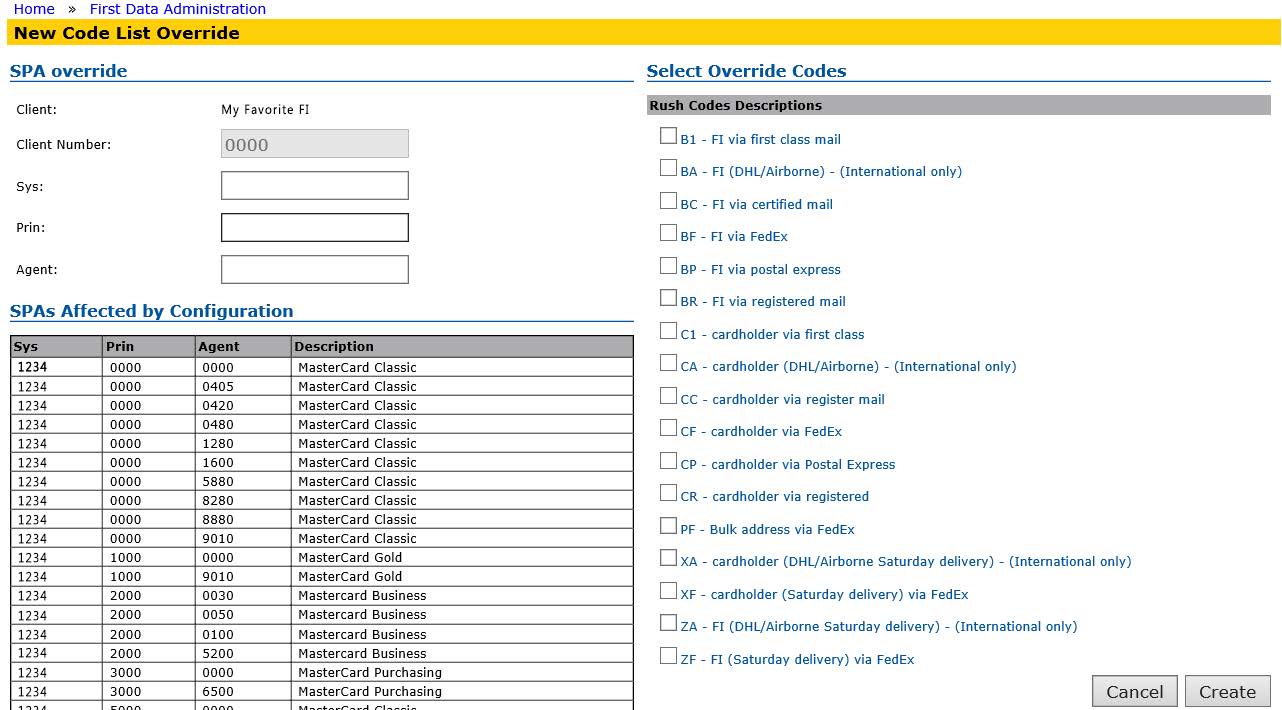The height and width of the screenshot is (710, 1282).
Task: Check BR - FI via registered mail
Action: (668, 298)
